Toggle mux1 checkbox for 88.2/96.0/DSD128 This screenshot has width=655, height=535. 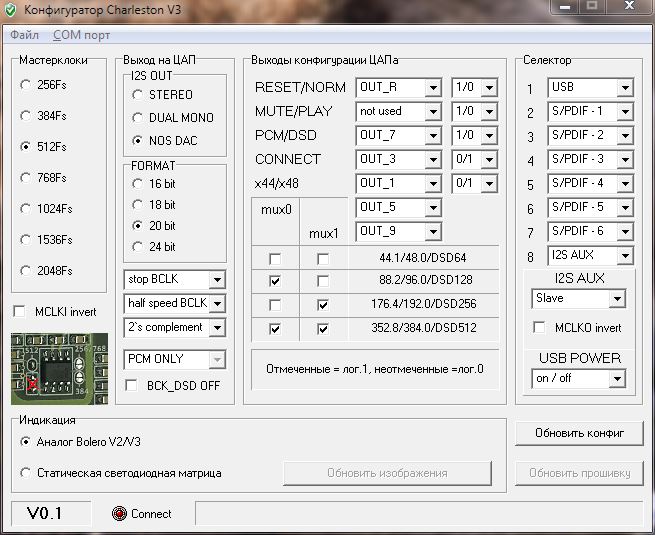tap(323, 281)
